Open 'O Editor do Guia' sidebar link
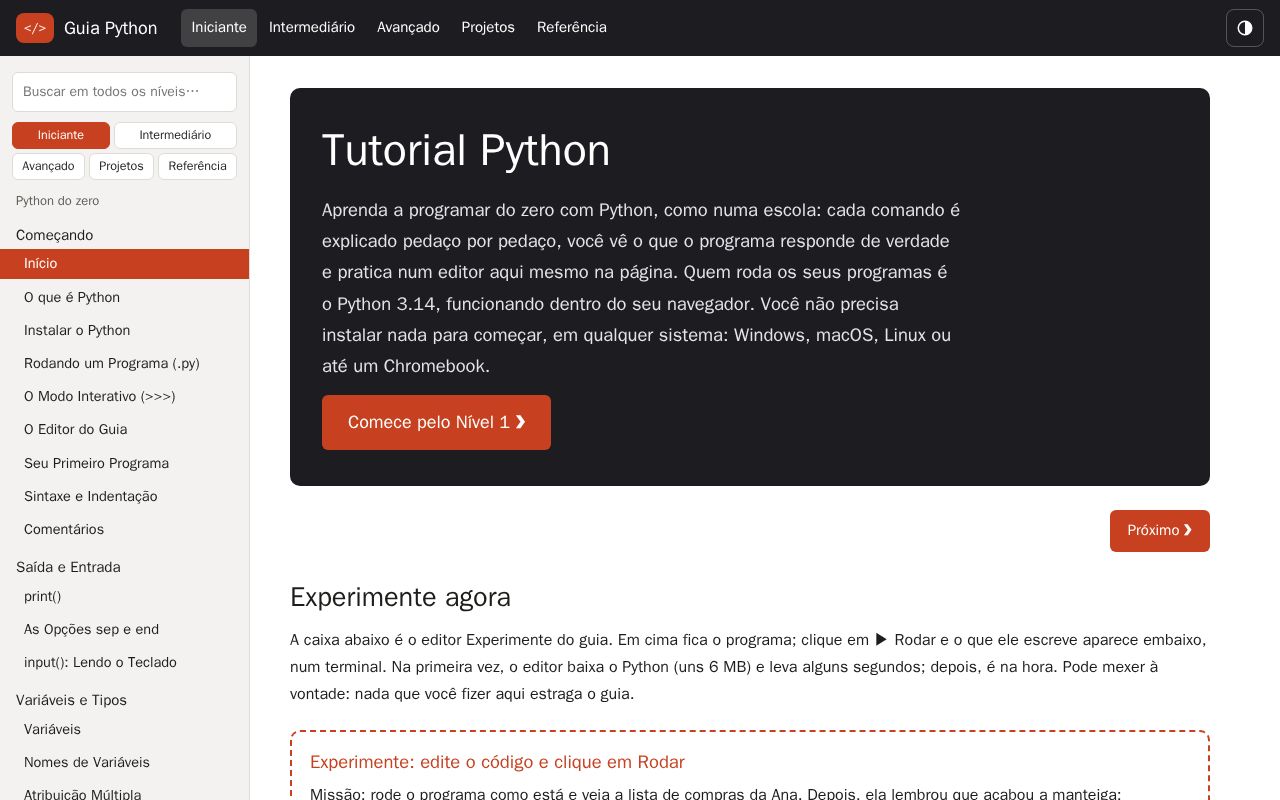The height and width of the screenshot is (800, 1280). pos(124,429)
